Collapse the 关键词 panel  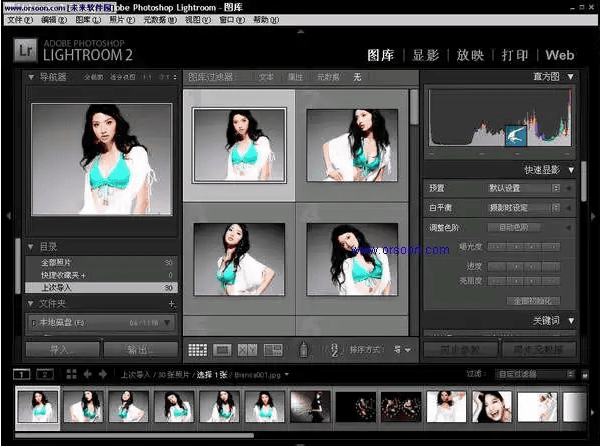571,321
